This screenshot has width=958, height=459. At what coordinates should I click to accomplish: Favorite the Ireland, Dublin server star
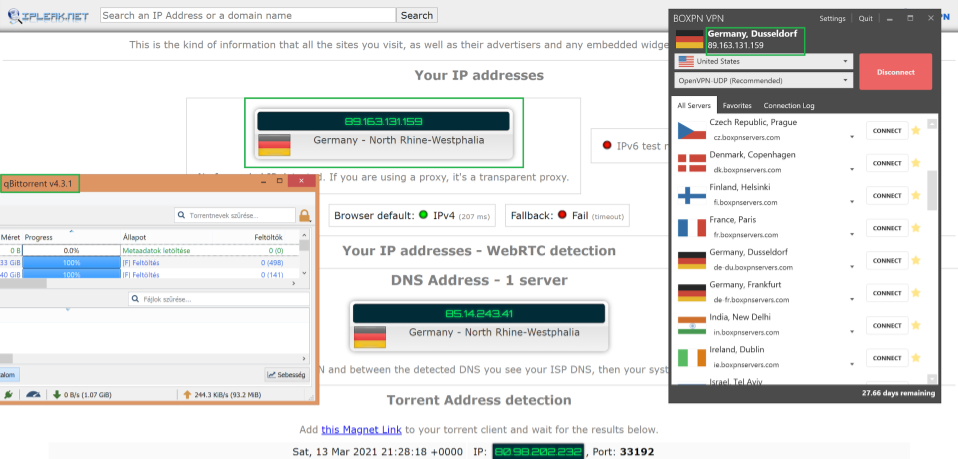(915, 358)
